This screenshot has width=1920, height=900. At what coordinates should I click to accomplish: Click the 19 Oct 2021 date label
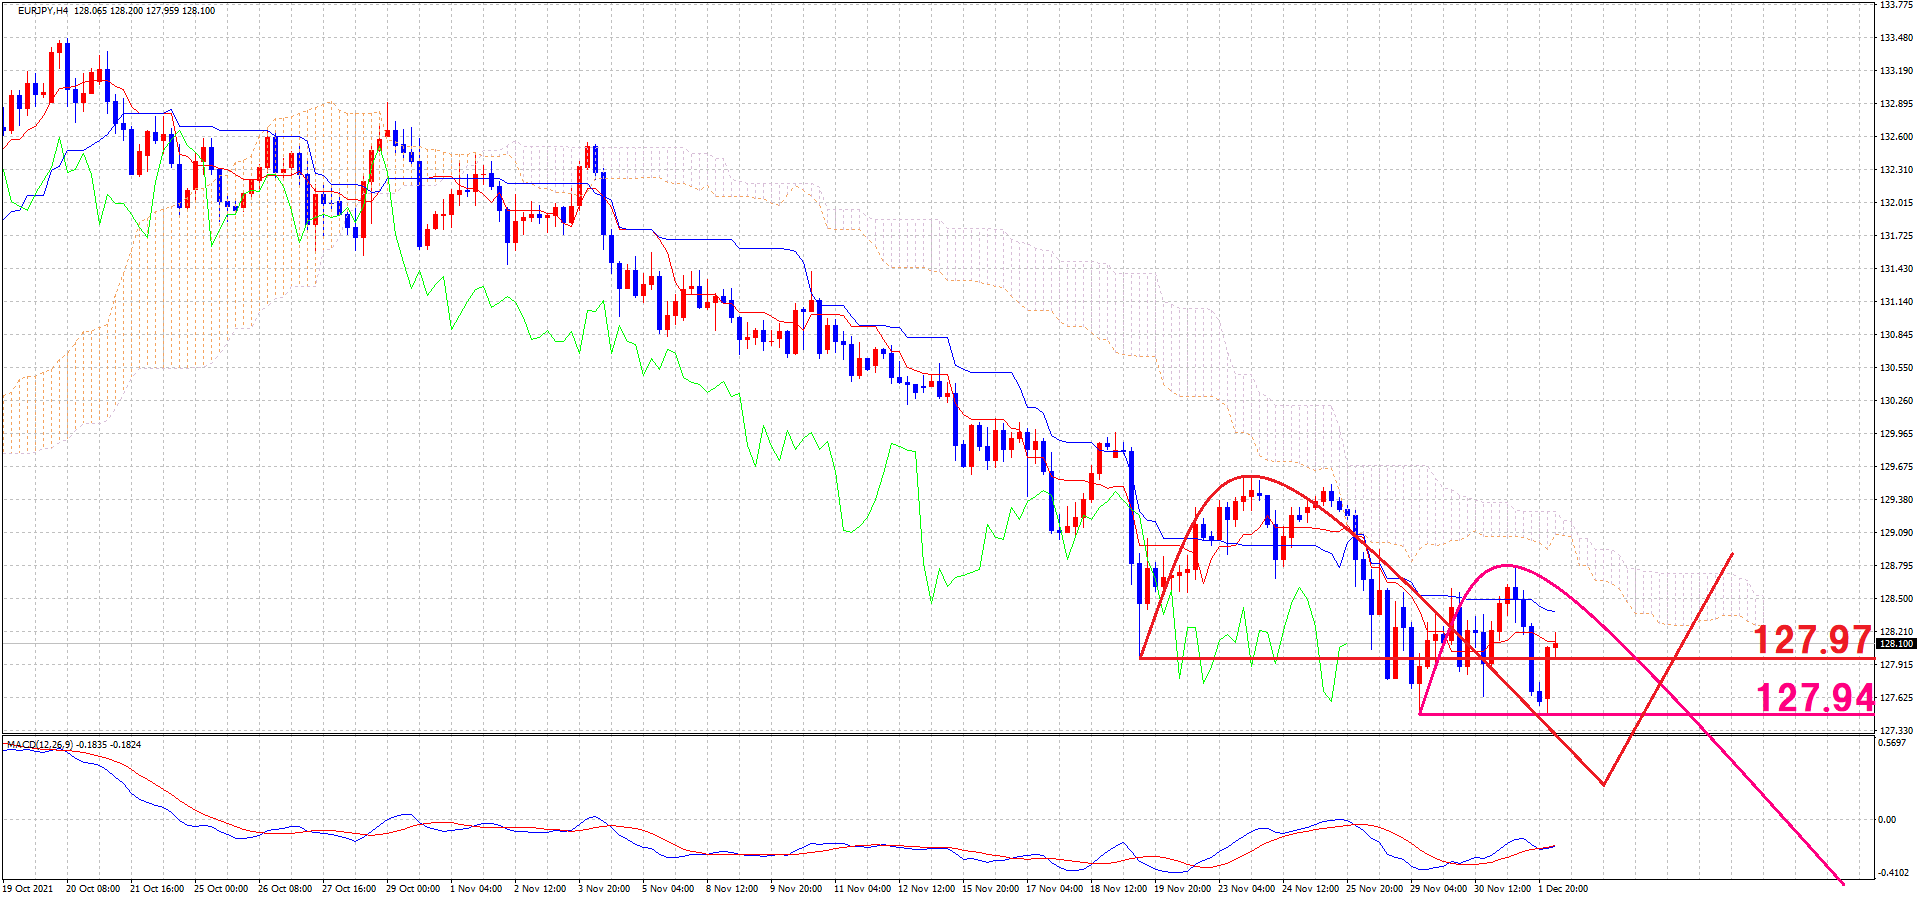(28, 889)
